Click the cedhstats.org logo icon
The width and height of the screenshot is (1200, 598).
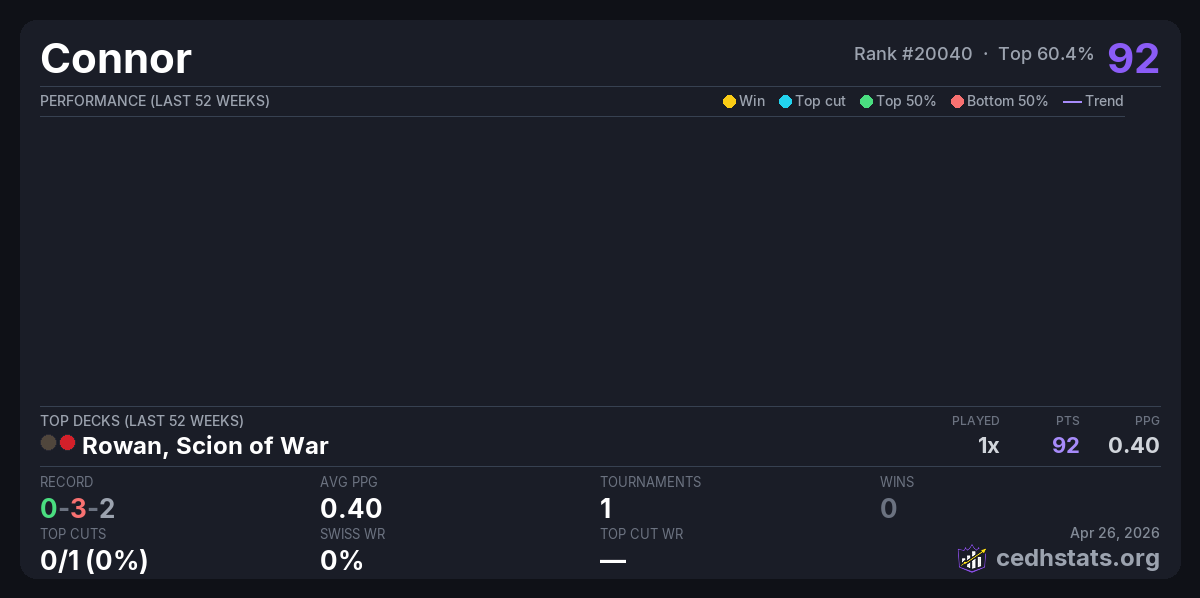972,558
